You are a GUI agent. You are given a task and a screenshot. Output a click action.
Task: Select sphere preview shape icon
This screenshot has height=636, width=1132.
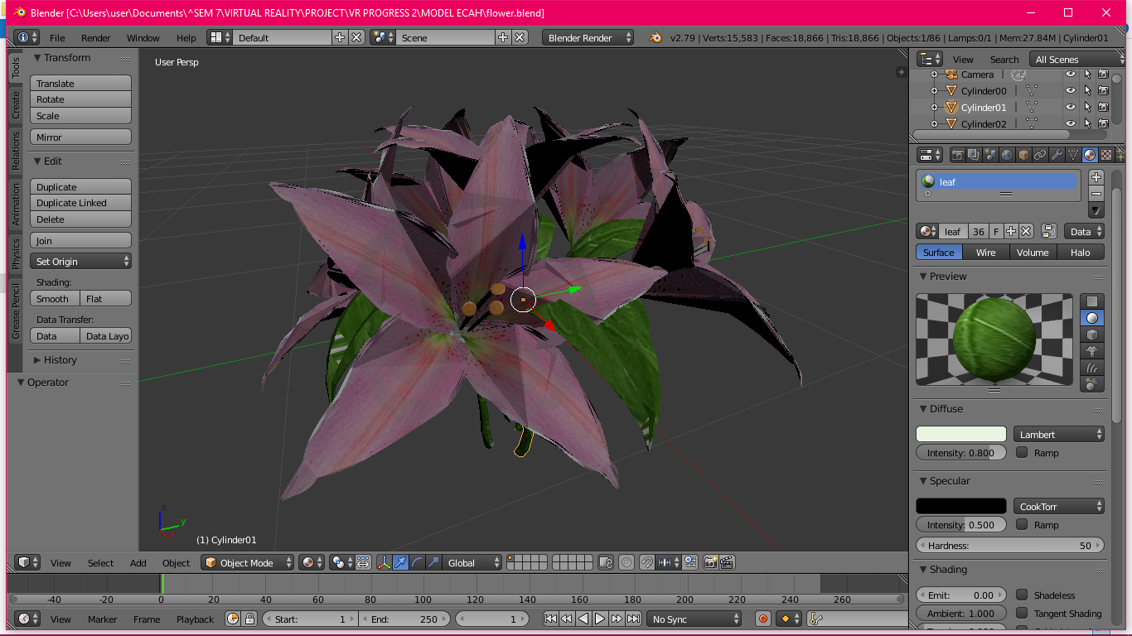click(1092, 318)
